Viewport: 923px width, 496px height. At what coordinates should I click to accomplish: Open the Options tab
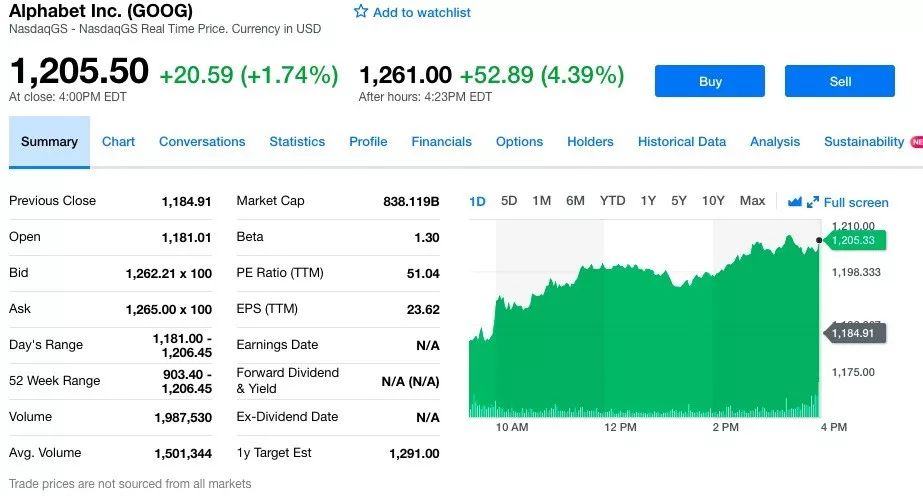coord(519,142)
